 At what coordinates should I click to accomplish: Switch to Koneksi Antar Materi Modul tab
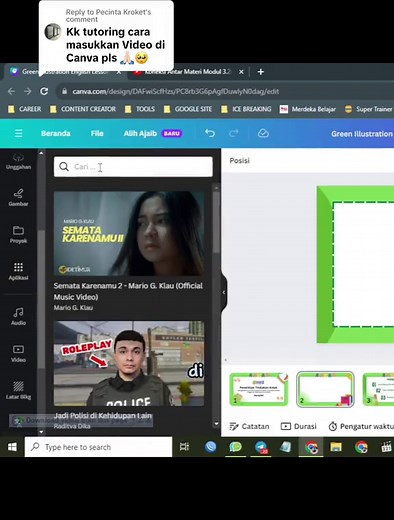(188, 72)
